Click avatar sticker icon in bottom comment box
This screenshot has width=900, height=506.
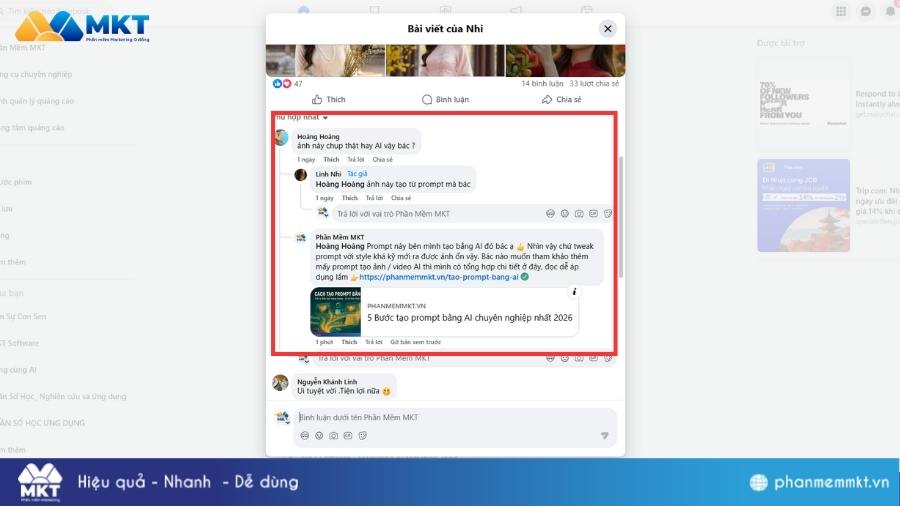tap(305, 436)
